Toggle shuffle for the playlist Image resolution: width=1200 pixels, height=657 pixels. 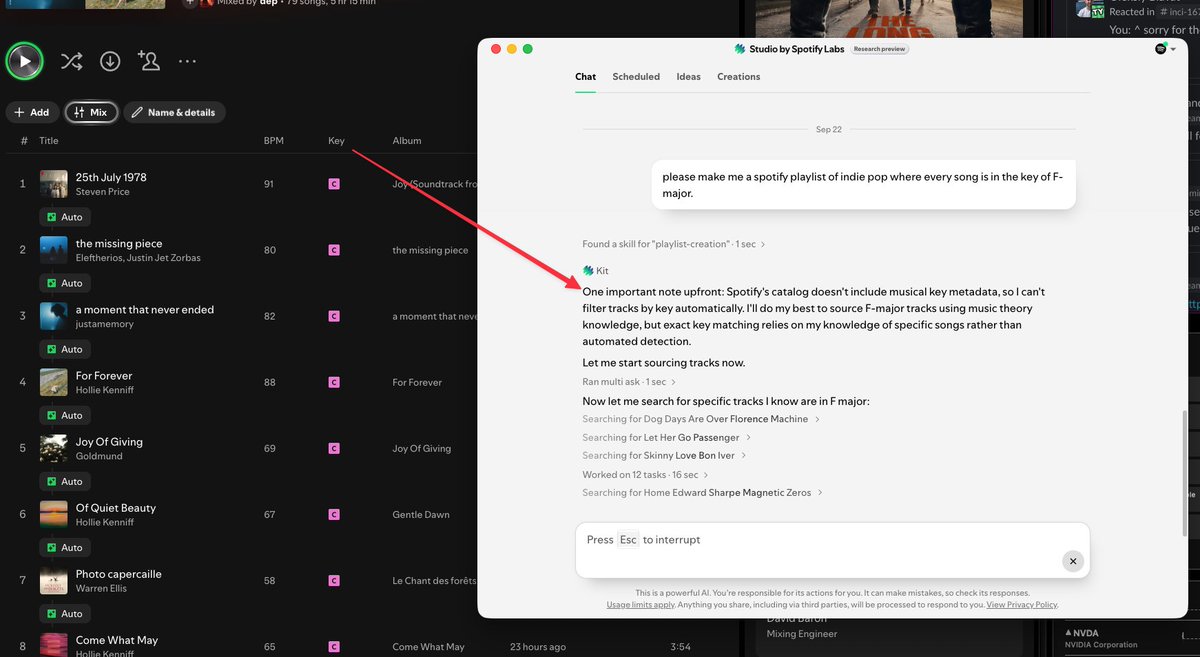click(71, 61)
